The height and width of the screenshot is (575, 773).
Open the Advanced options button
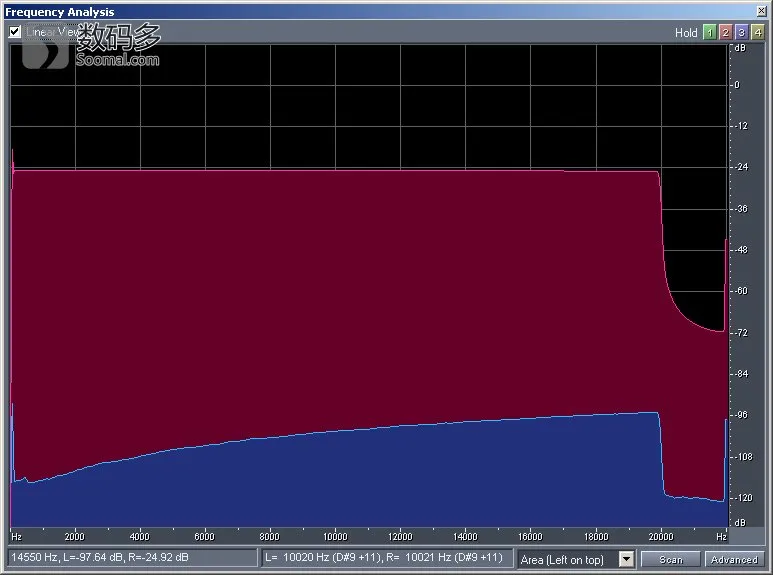pos(734,559)
